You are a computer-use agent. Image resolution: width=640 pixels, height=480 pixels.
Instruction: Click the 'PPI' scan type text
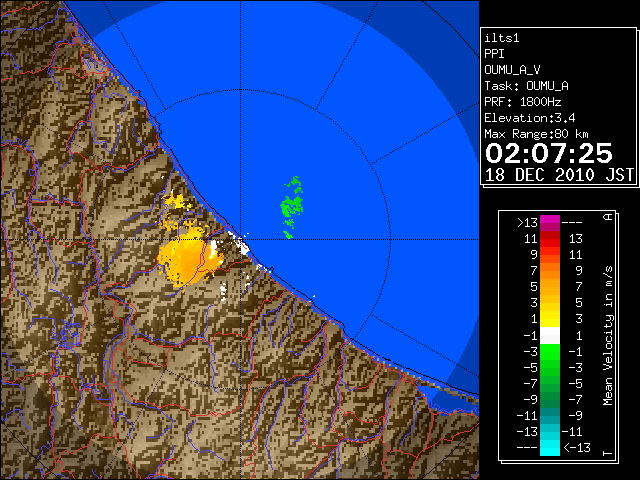(x=494, y=54)
